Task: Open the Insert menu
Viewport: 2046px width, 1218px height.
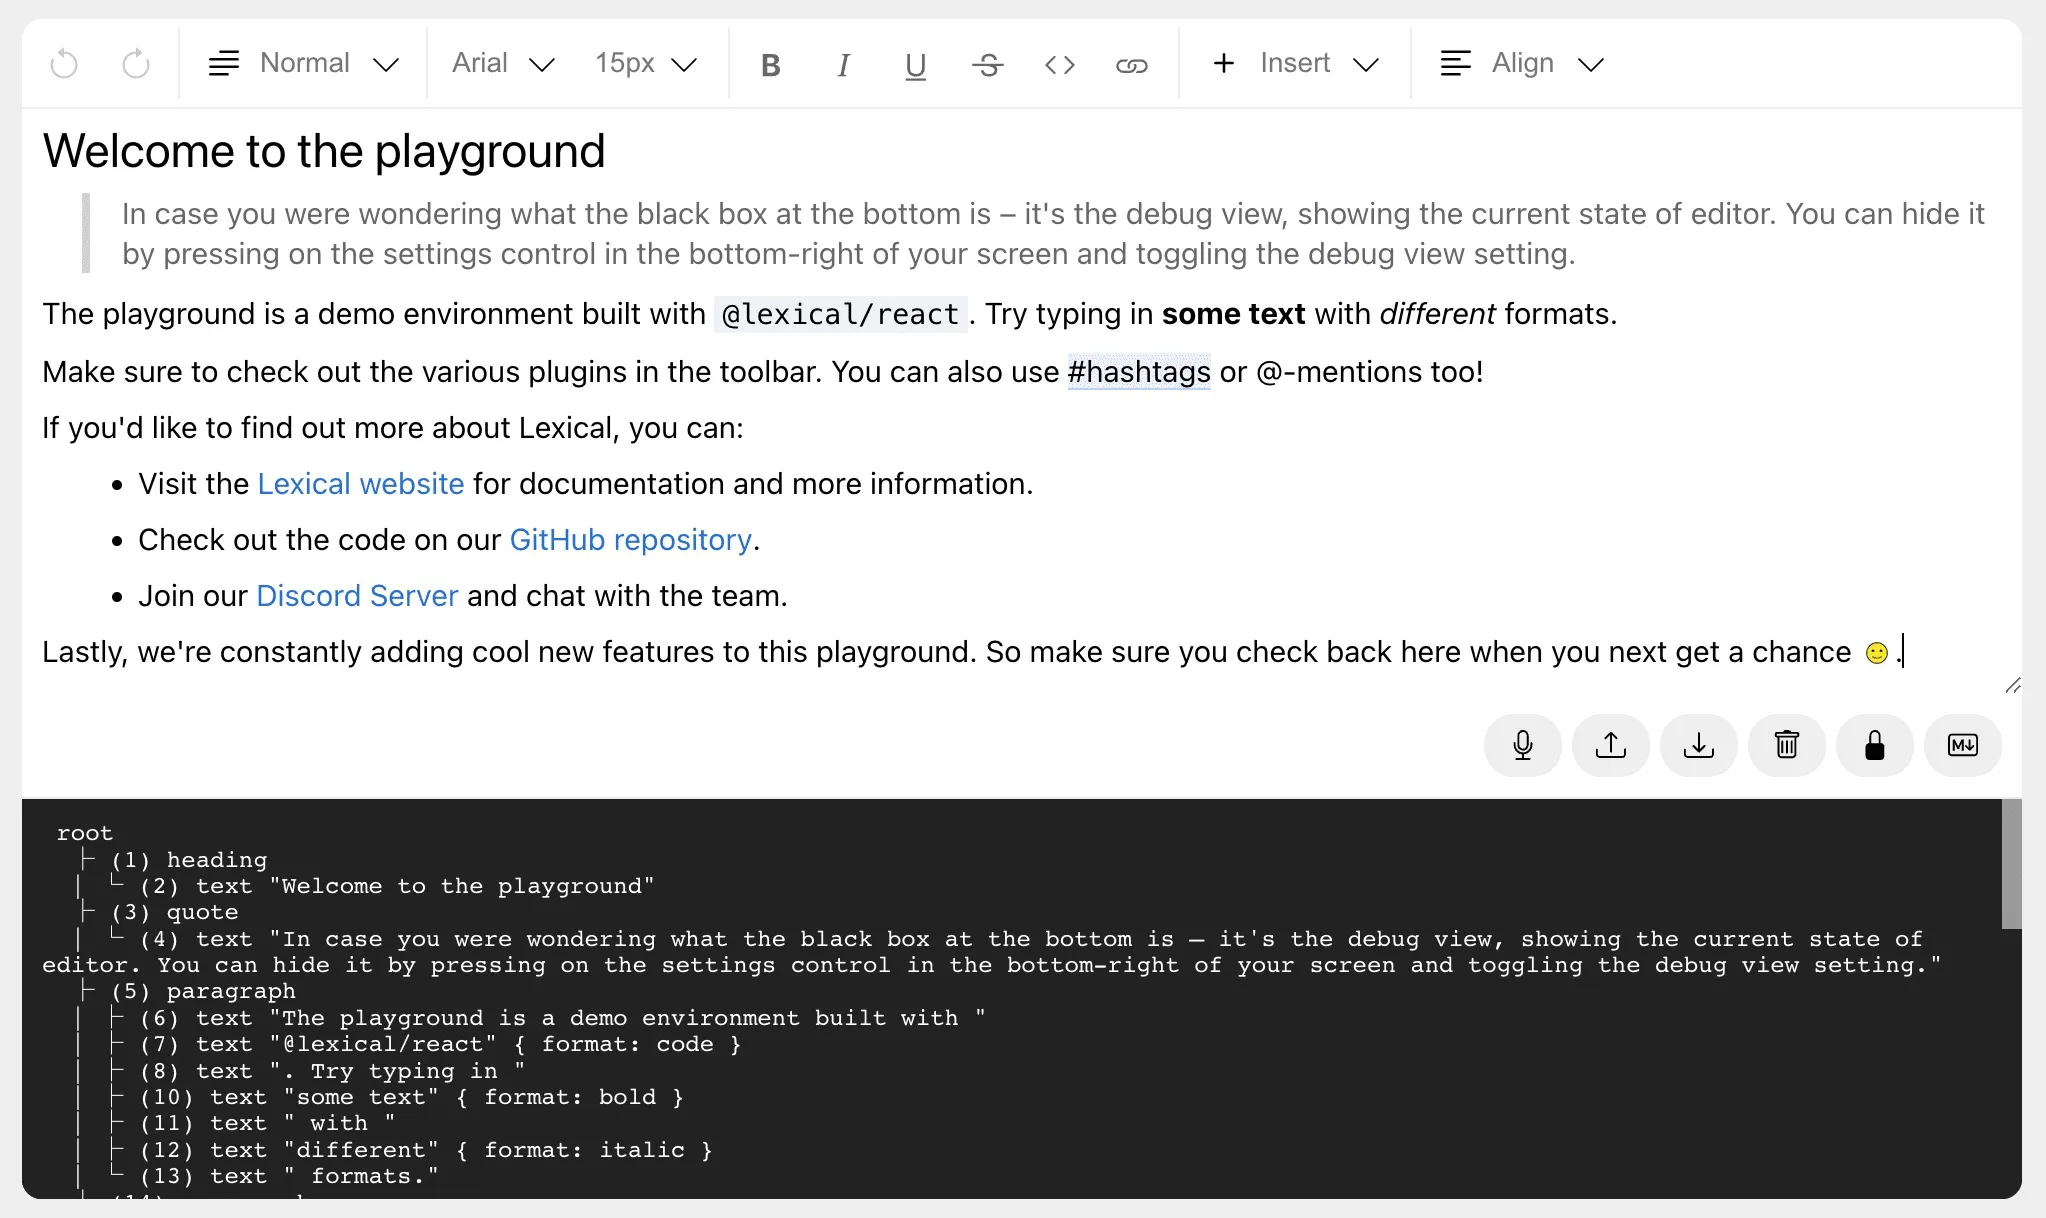Action: point(1295,64)
